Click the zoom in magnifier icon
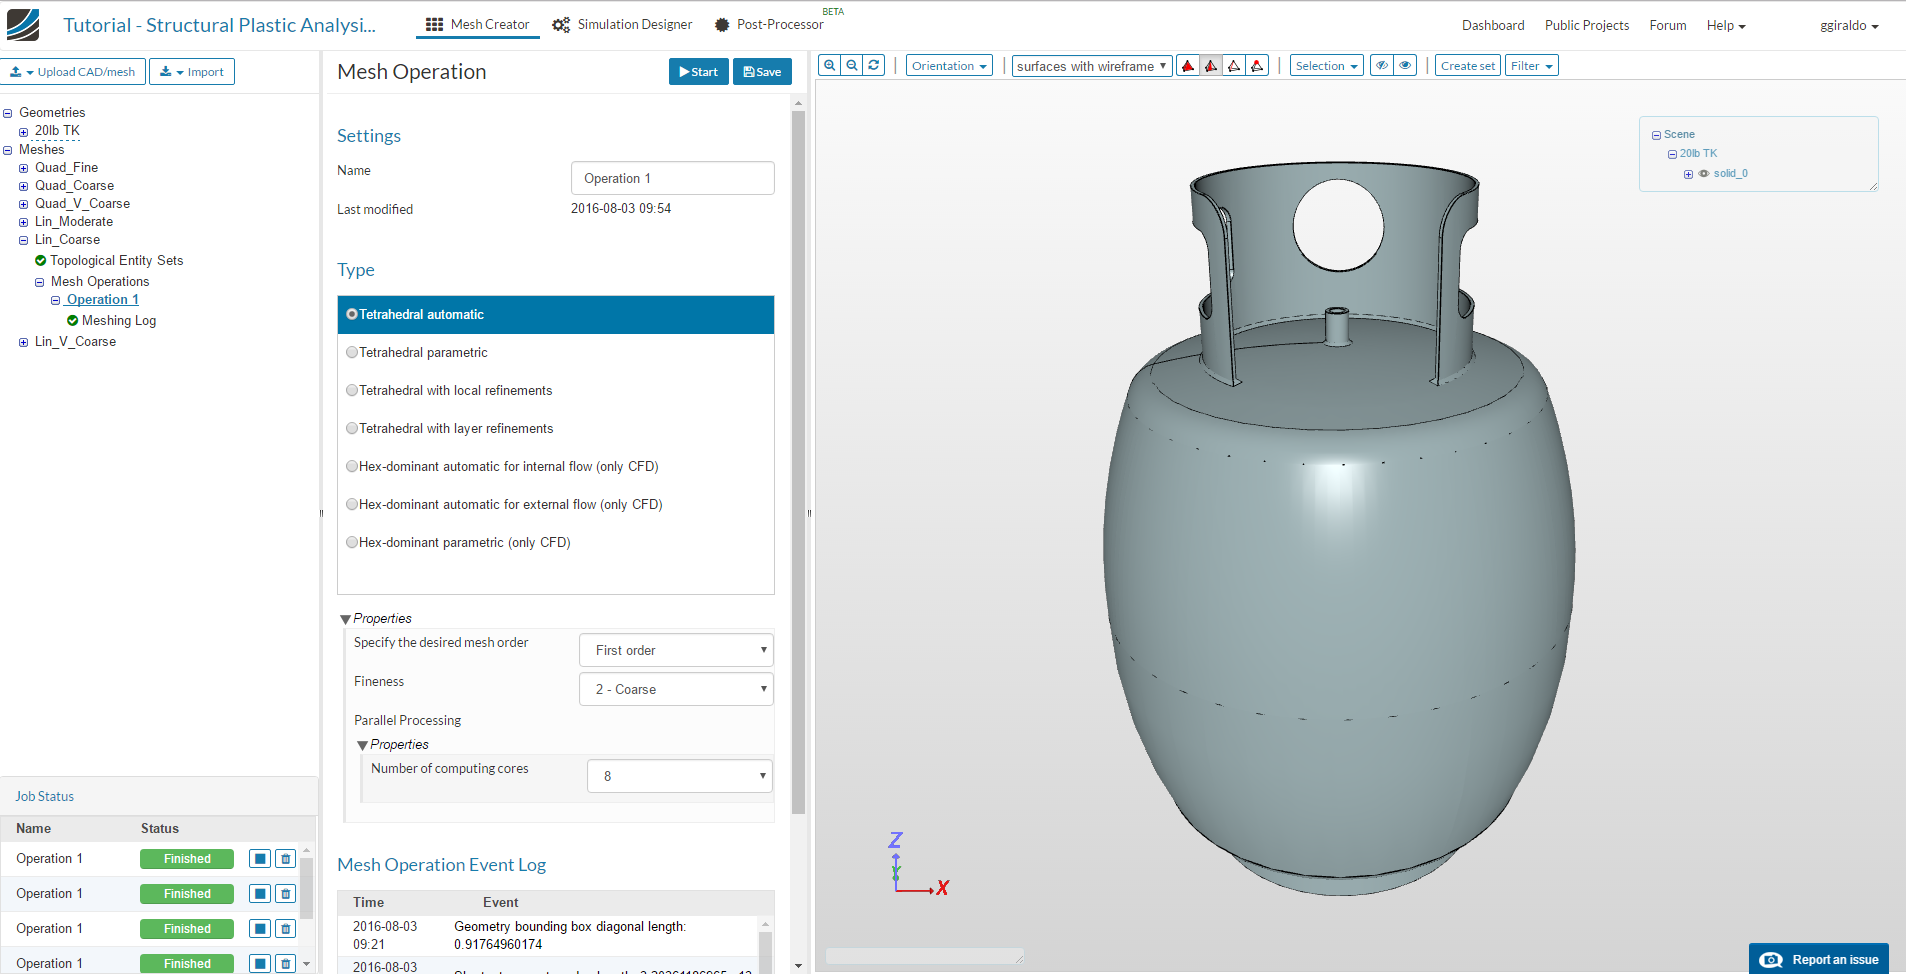This screenshot has height=974, width=1906. tap(829, 65)
